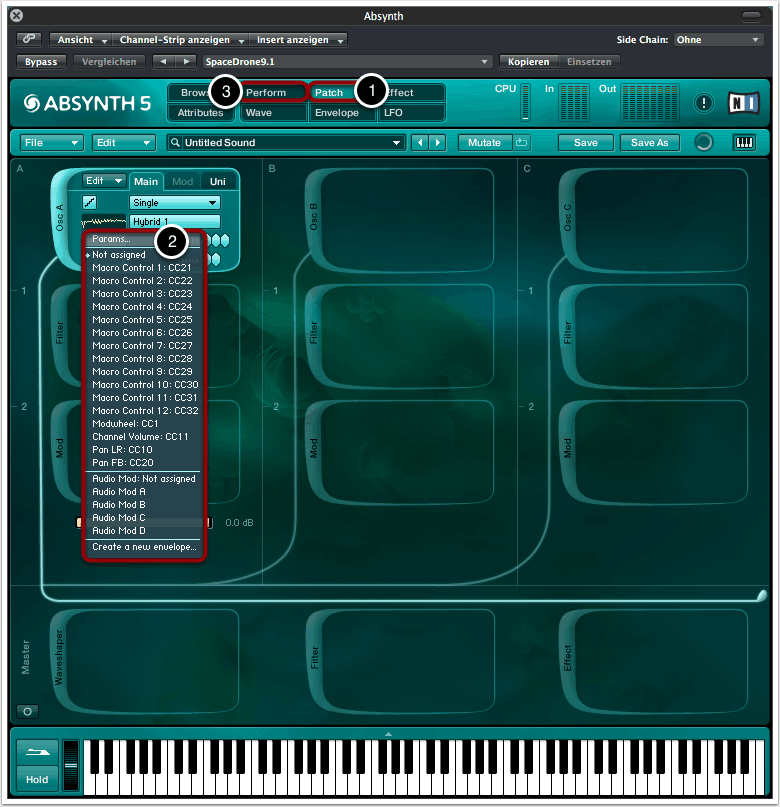
Task: Select previous preset arrow beside SpaceDrone9.1
Action: tap(163, 62)
